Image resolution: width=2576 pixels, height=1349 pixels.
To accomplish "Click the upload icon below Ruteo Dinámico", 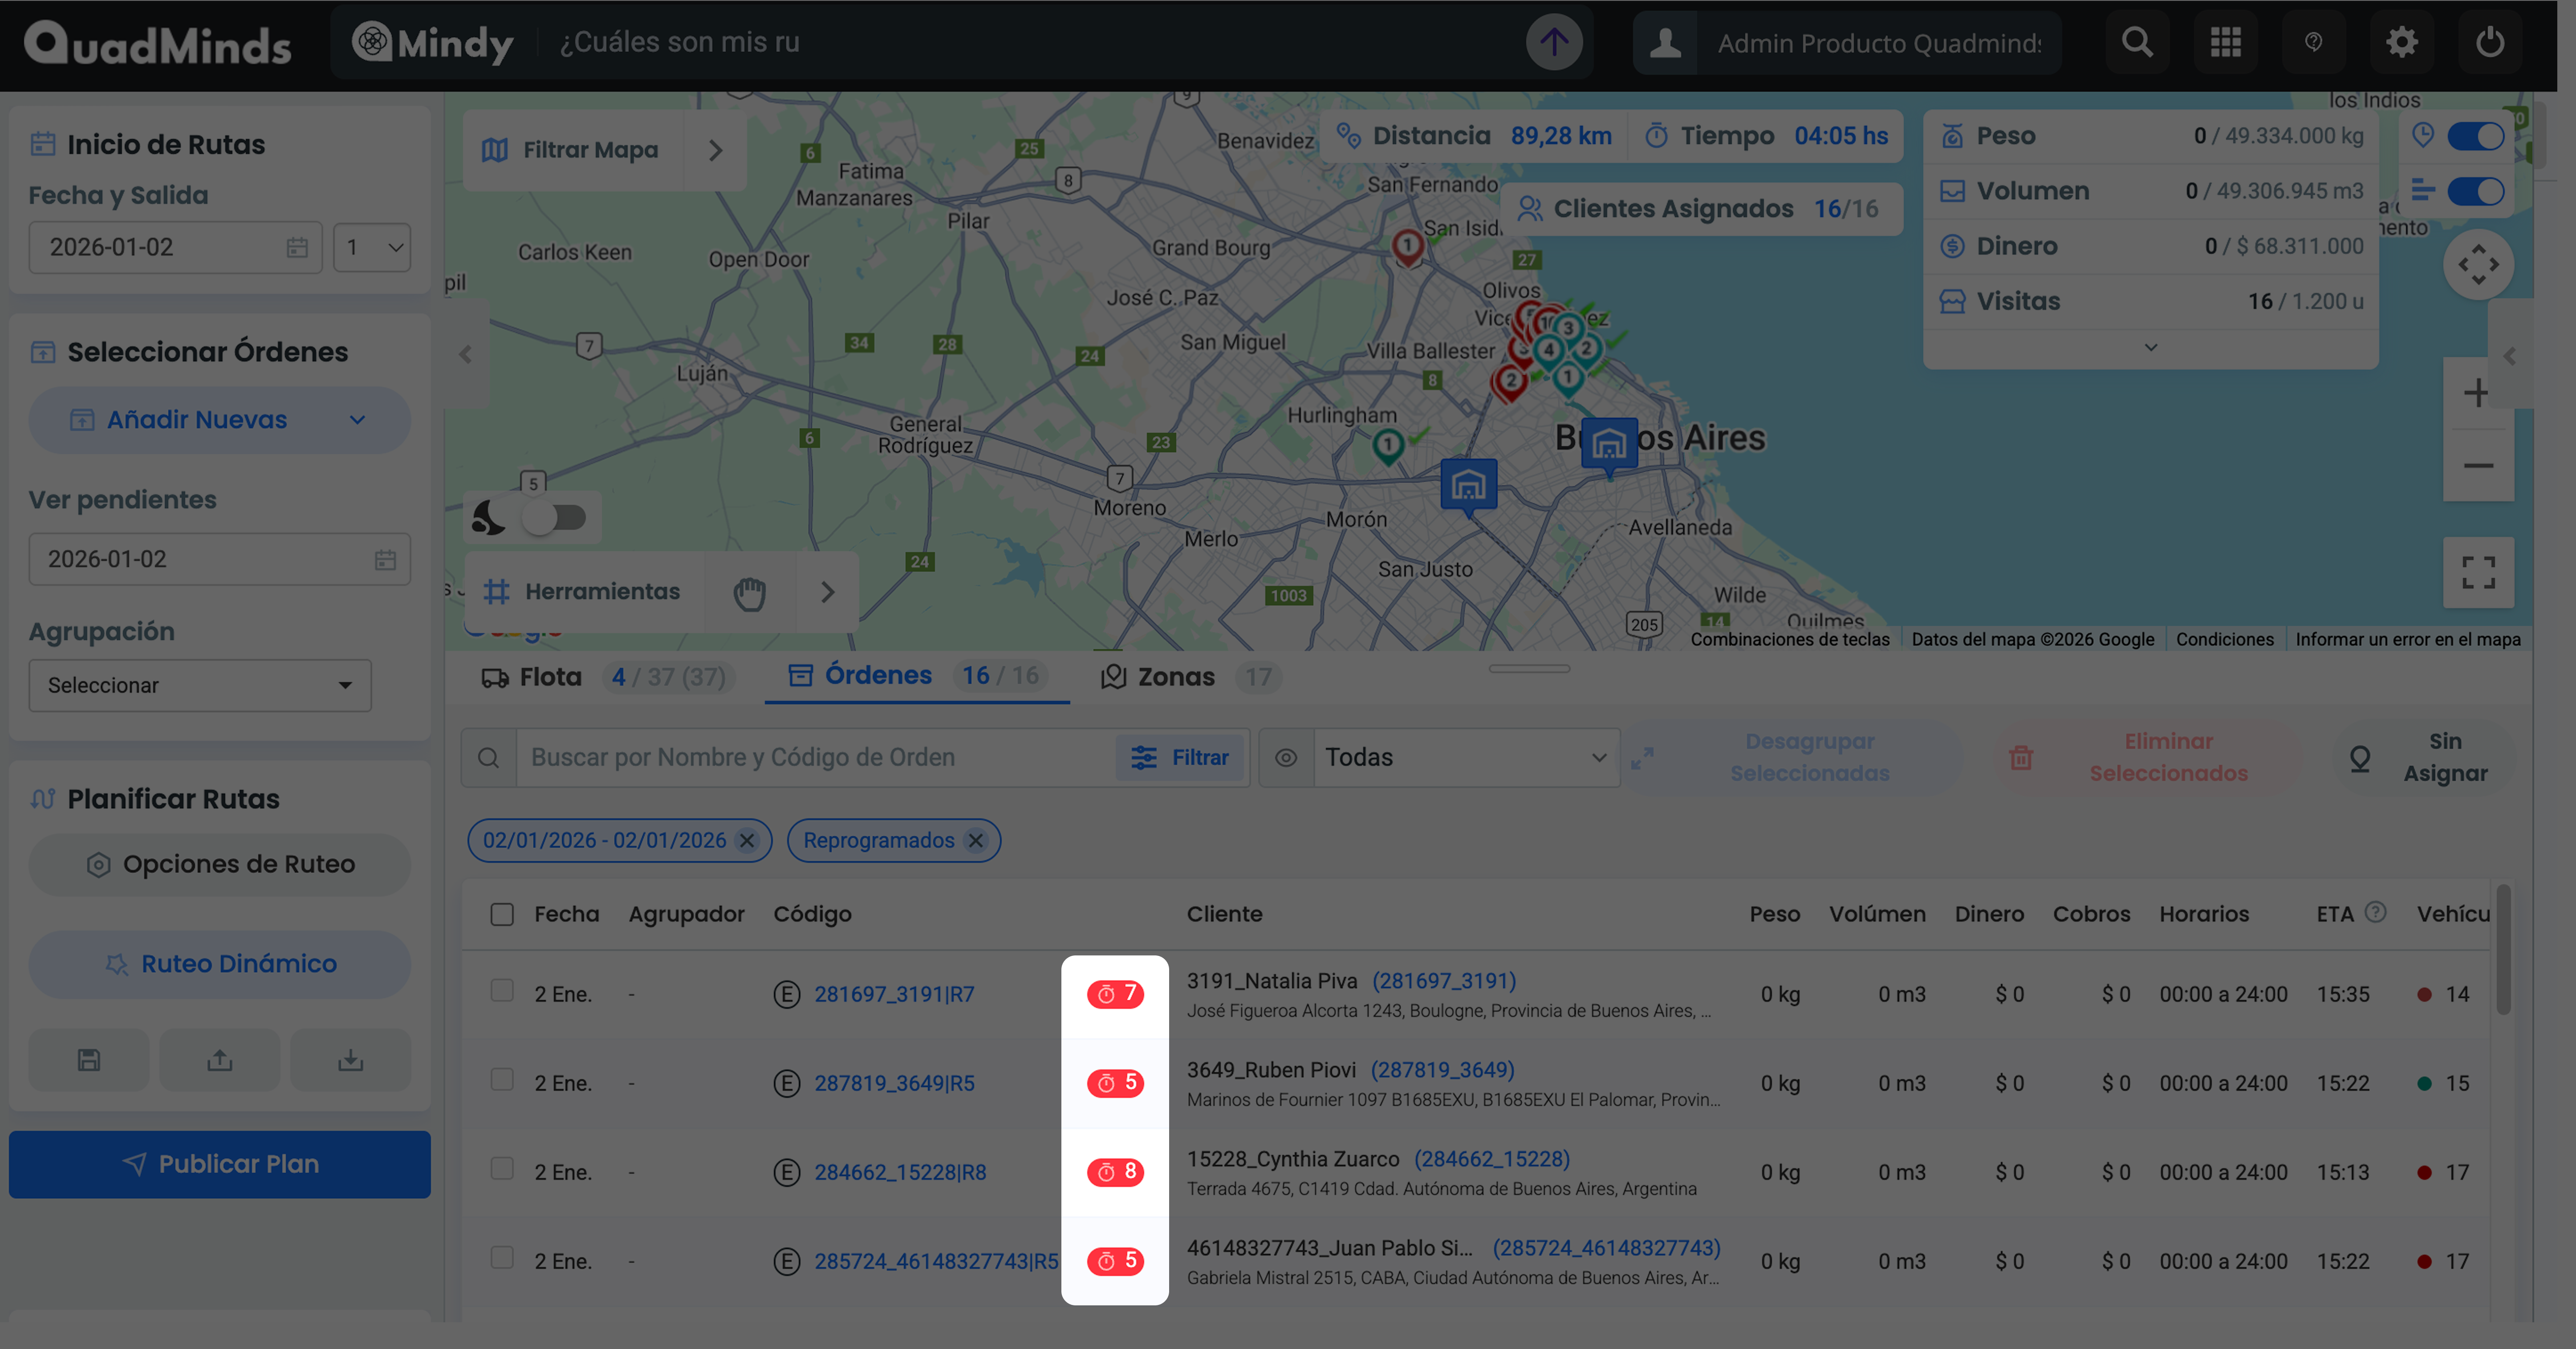I will click(220, 1060).
